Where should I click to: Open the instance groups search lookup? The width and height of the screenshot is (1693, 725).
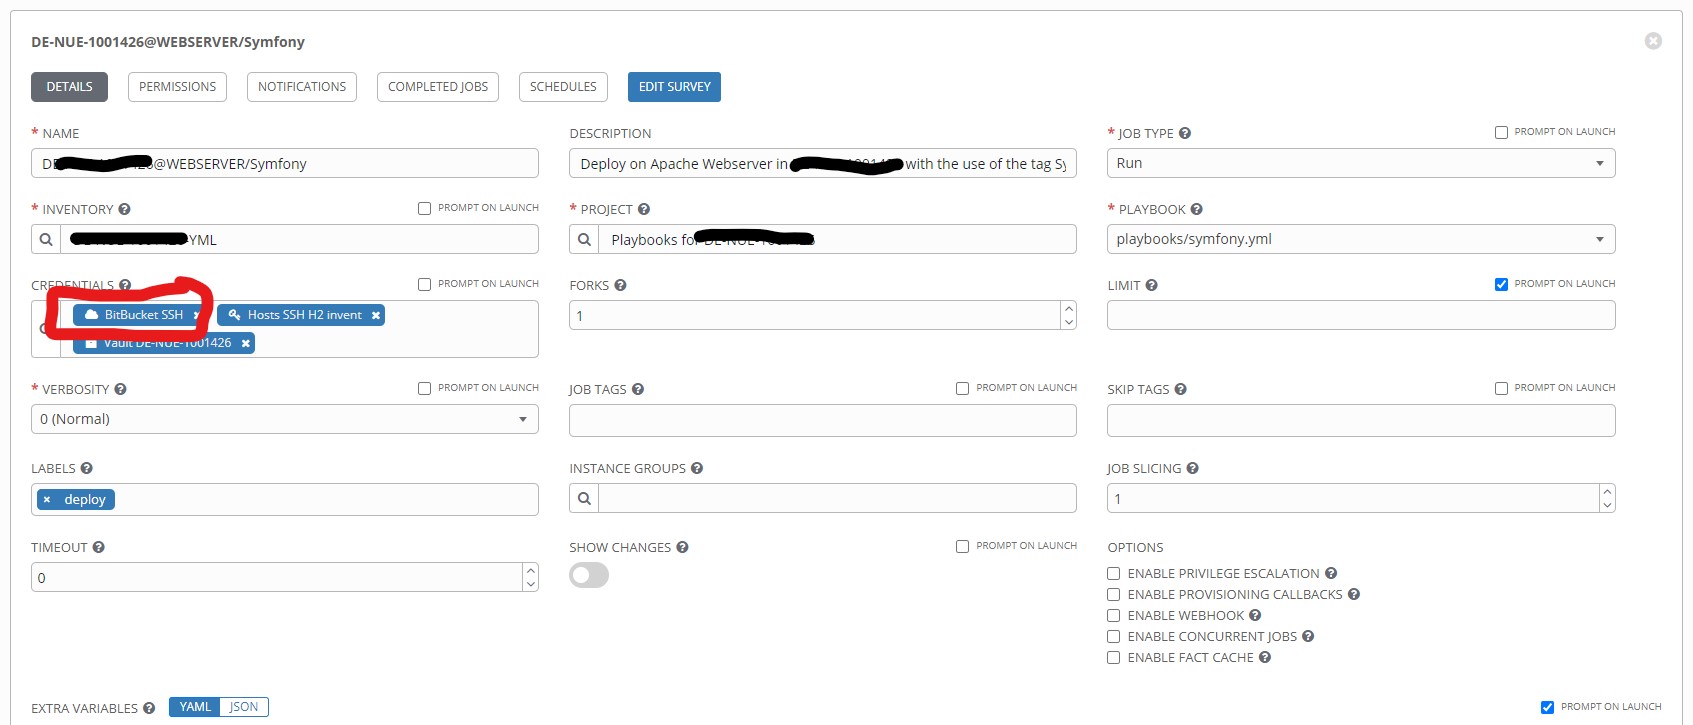[584, 499]
